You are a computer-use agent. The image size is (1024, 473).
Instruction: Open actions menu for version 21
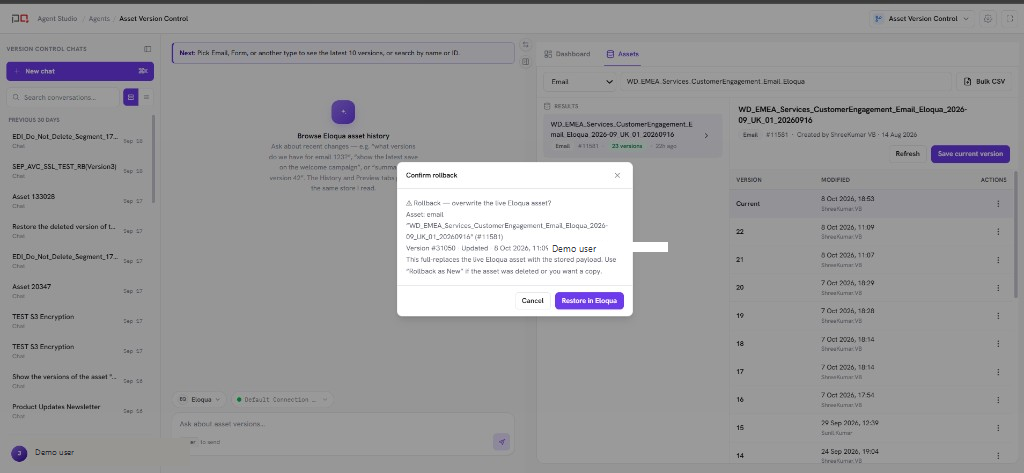(x=998, y=260)
